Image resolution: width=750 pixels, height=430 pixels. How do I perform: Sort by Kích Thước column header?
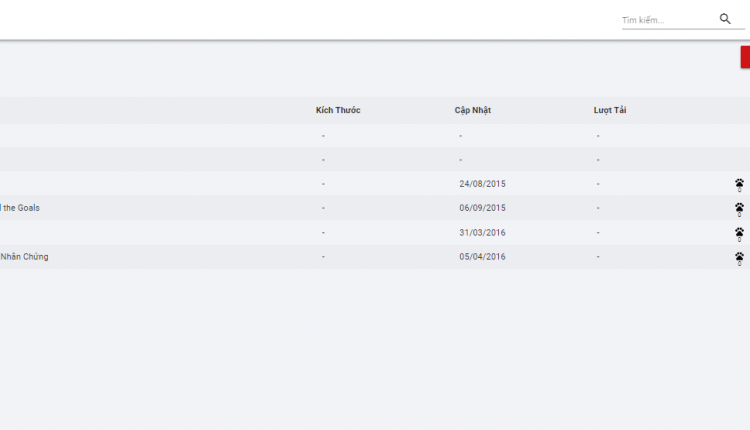click(x=338, y=110)
